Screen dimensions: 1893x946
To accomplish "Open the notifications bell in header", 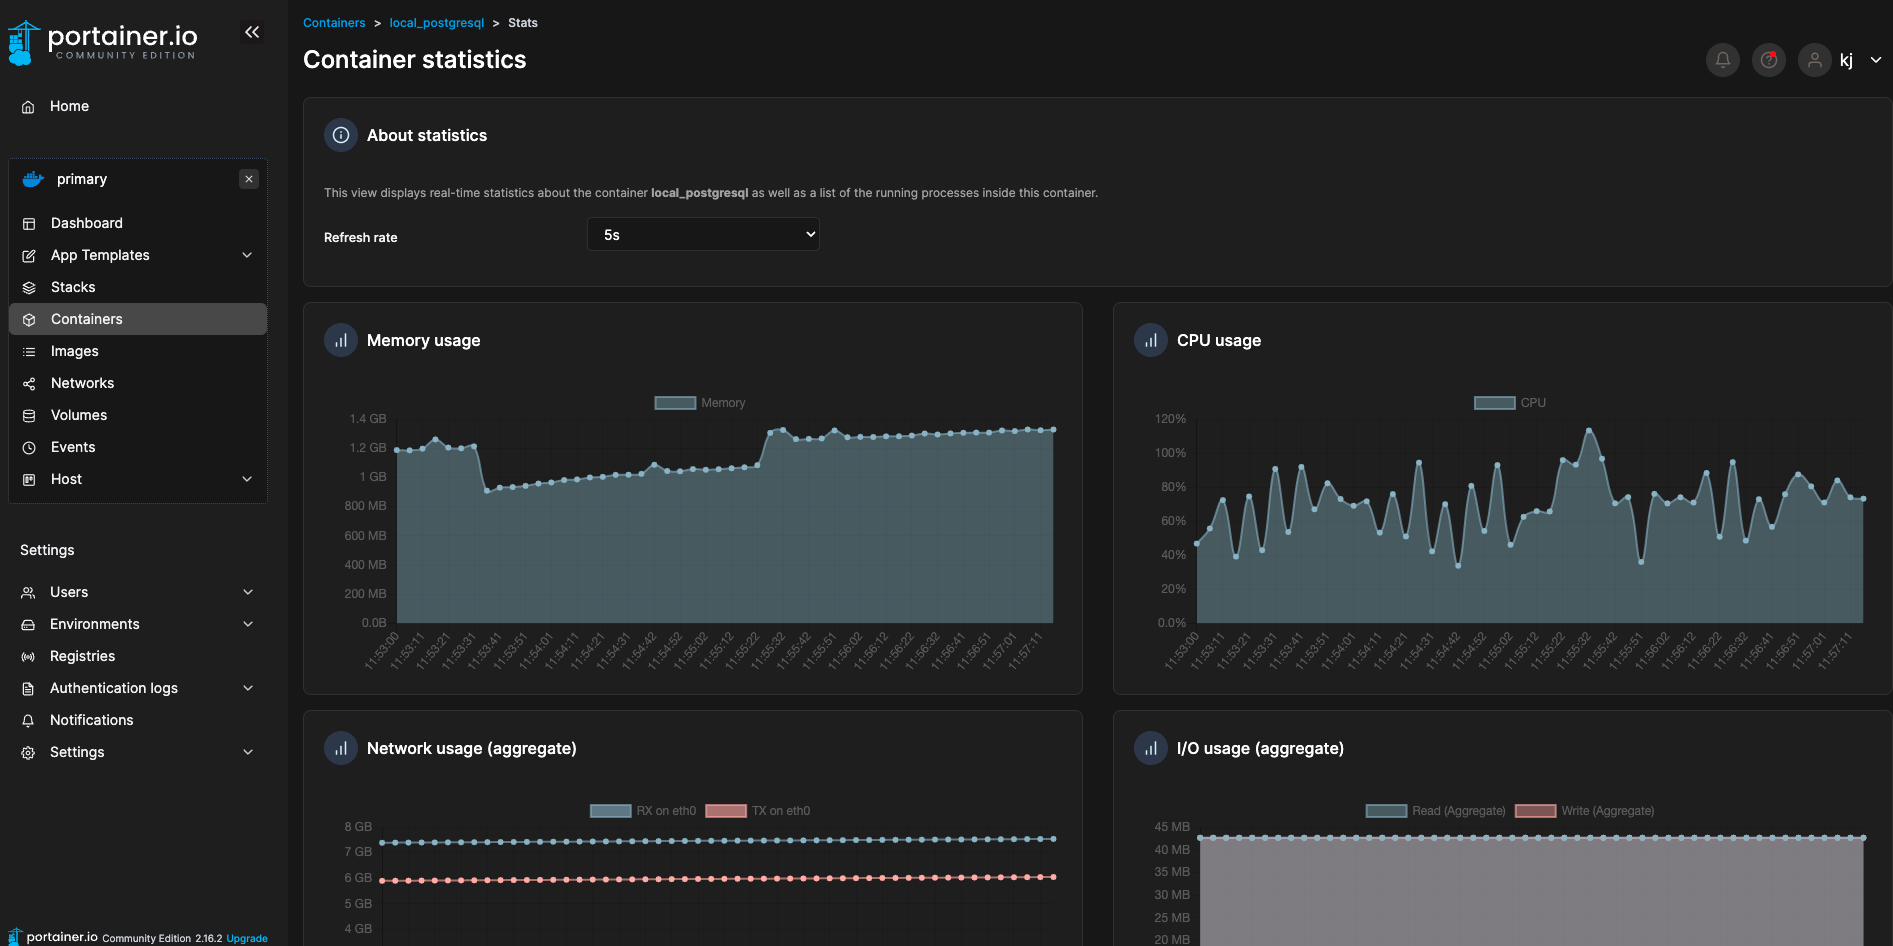I will 1722,60.
